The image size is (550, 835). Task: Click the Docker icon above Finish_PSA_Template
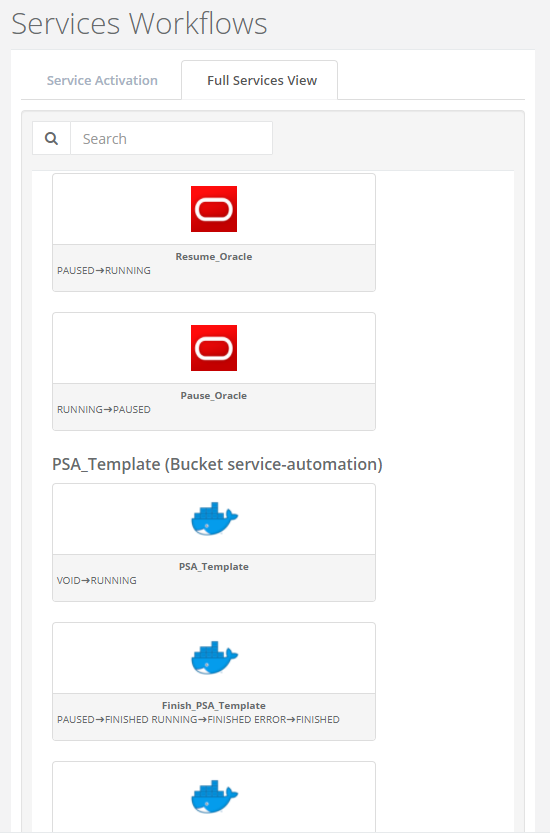pos(215,658)
